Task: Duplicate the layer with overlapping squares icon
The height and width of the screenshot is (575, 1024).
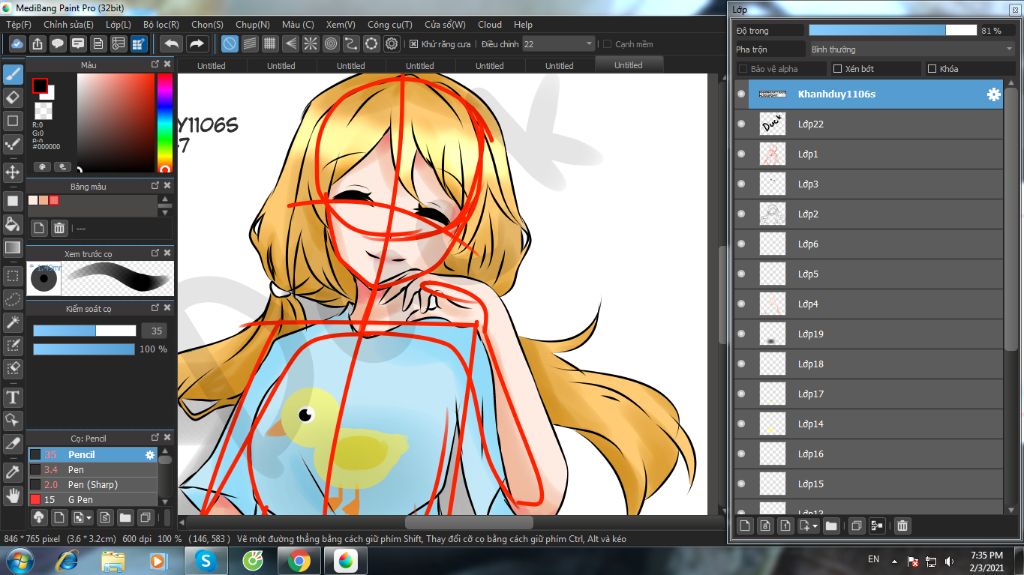Action: [856, 526]
